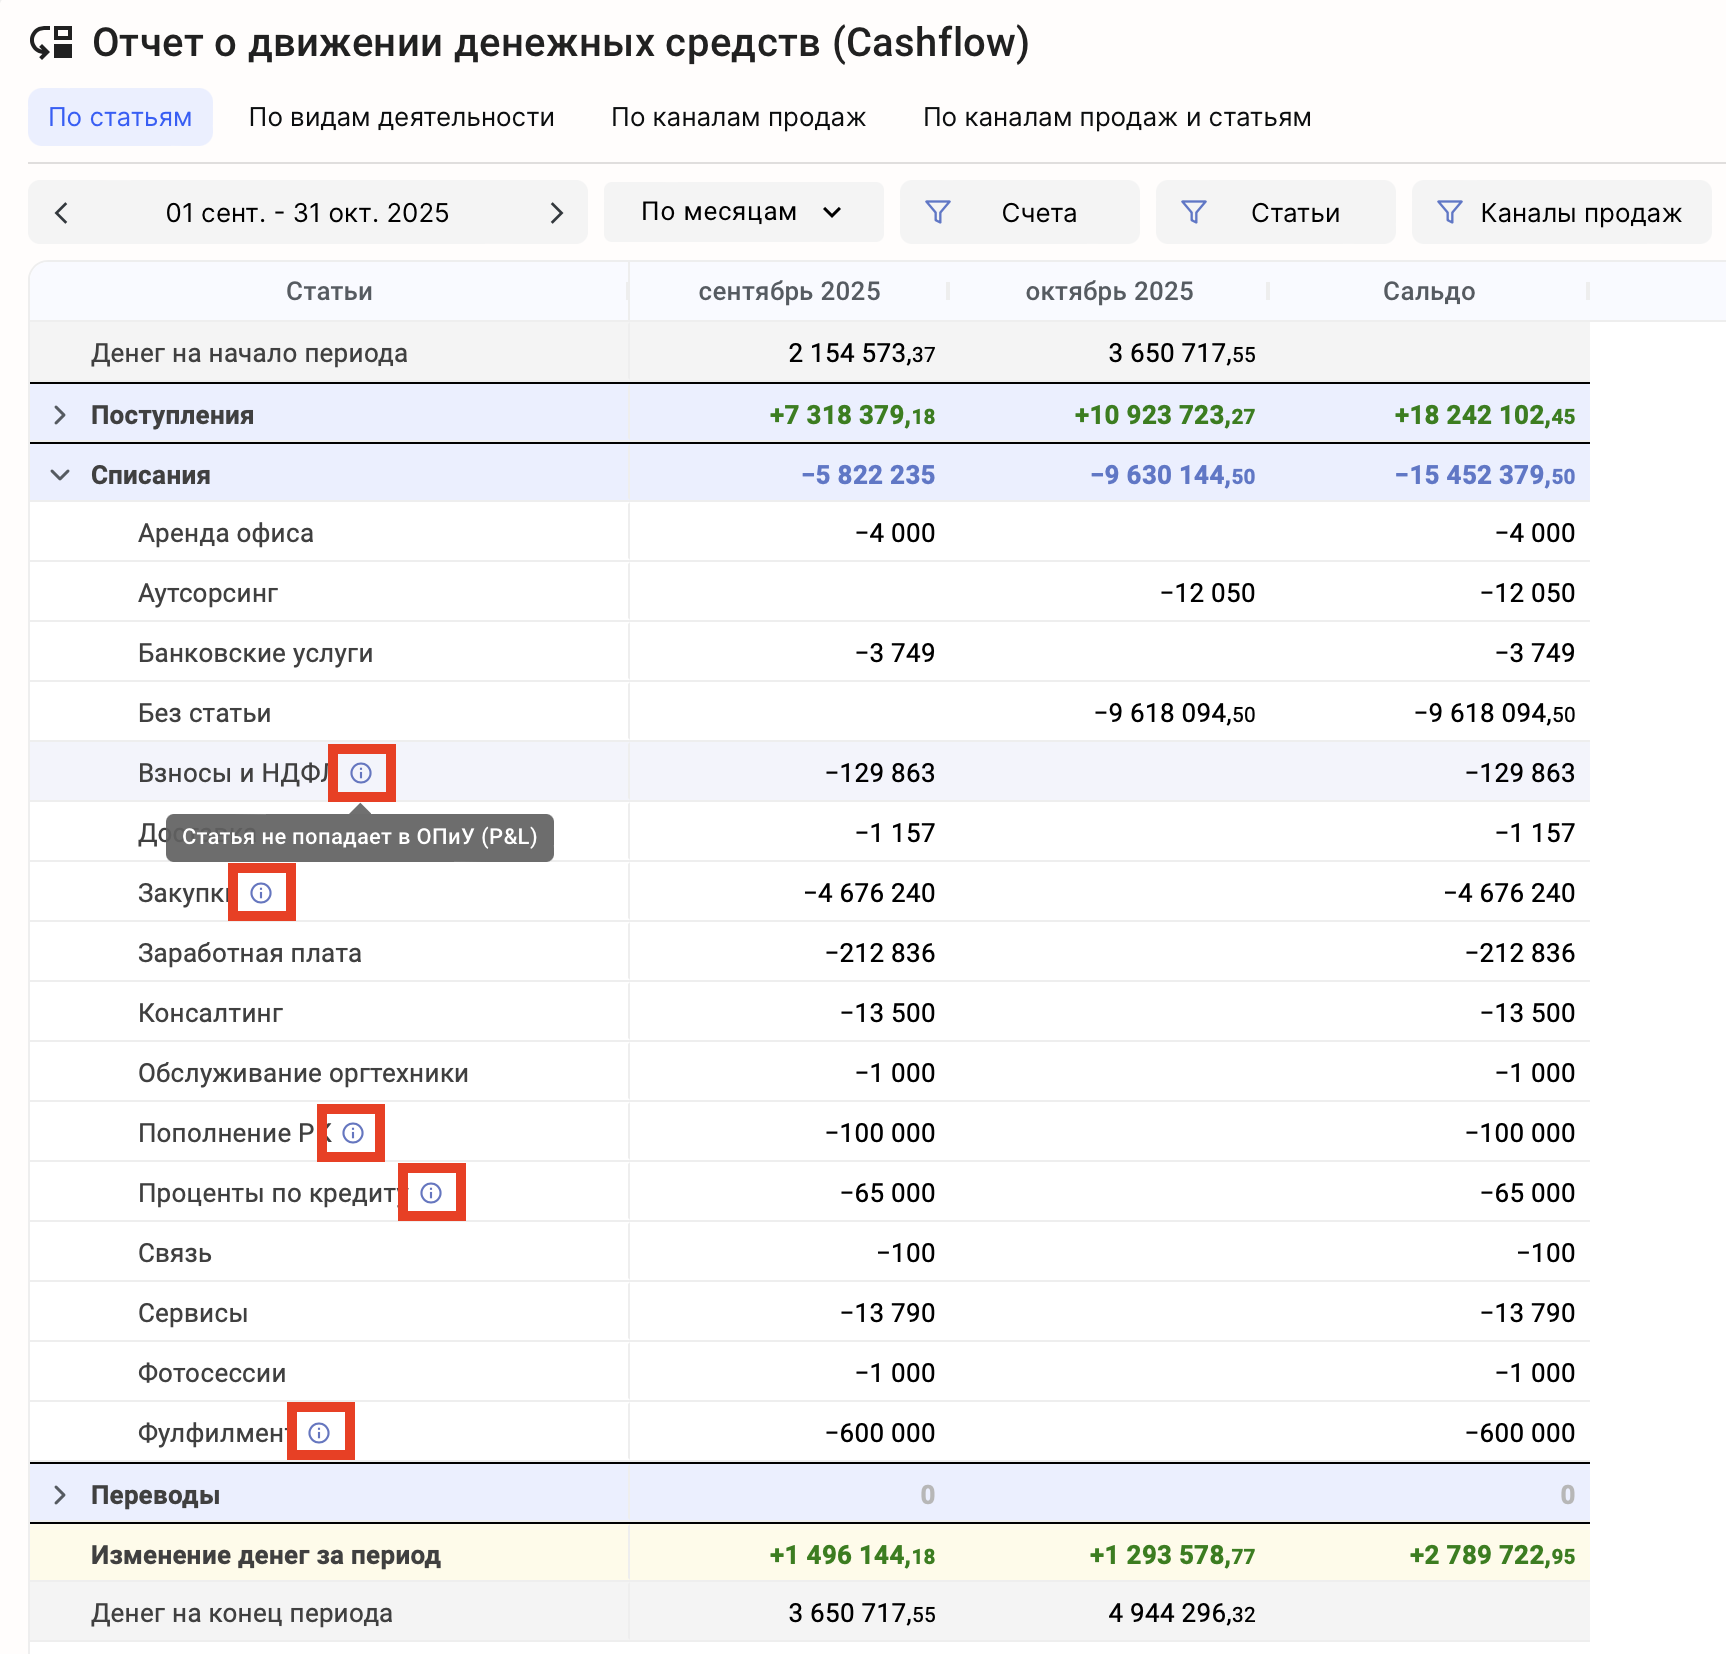
Task: Click info icon next to Пополнение РК
Action: tap(353, 1133)
